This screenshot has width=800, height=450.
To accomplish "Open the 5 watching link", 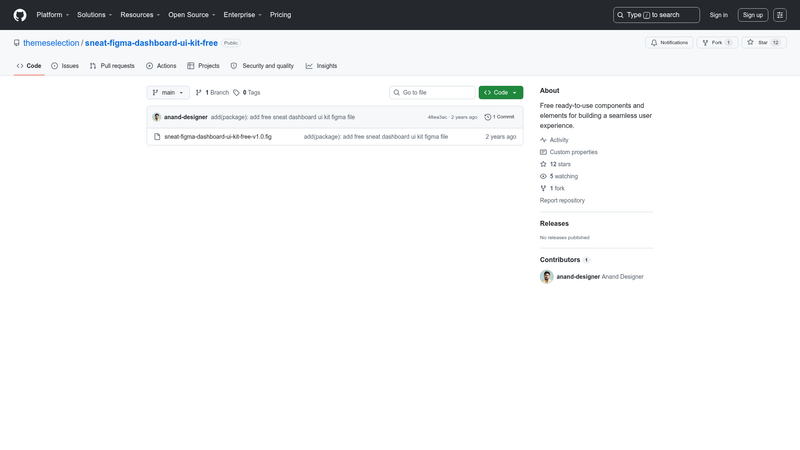I will 559,176.
